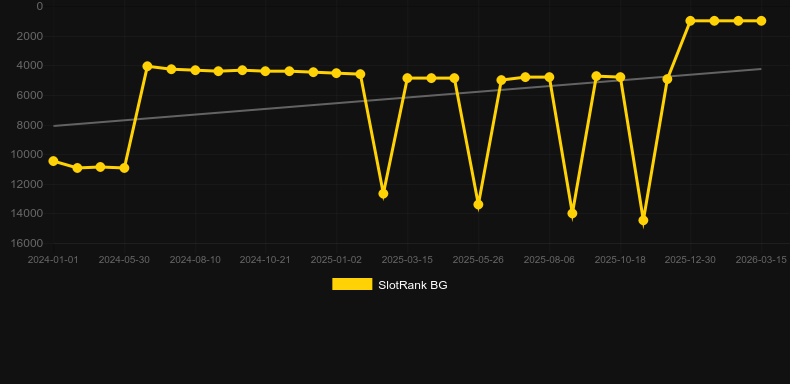Image resolution: width=790 pixels, height=384 pixels.
Task: Click the 2024-10-21 x-axis label
Action: pyautogui.click(x=265, y=260)
